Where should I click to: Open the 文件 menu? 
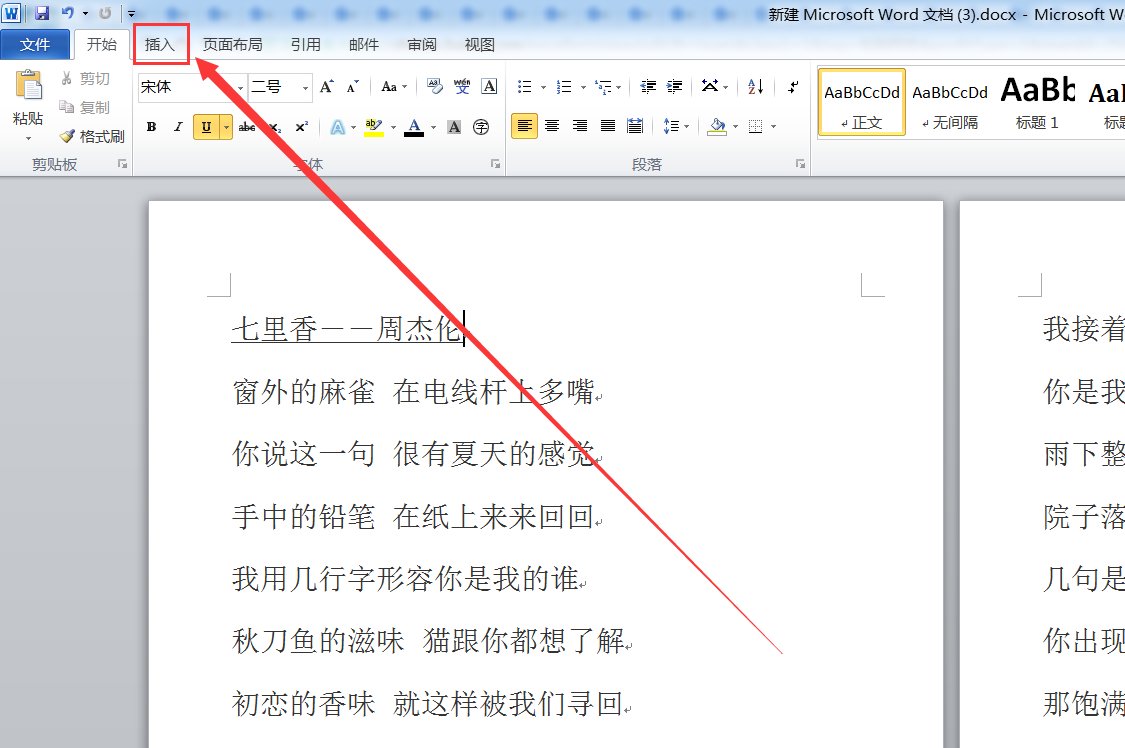click(36, 44)
